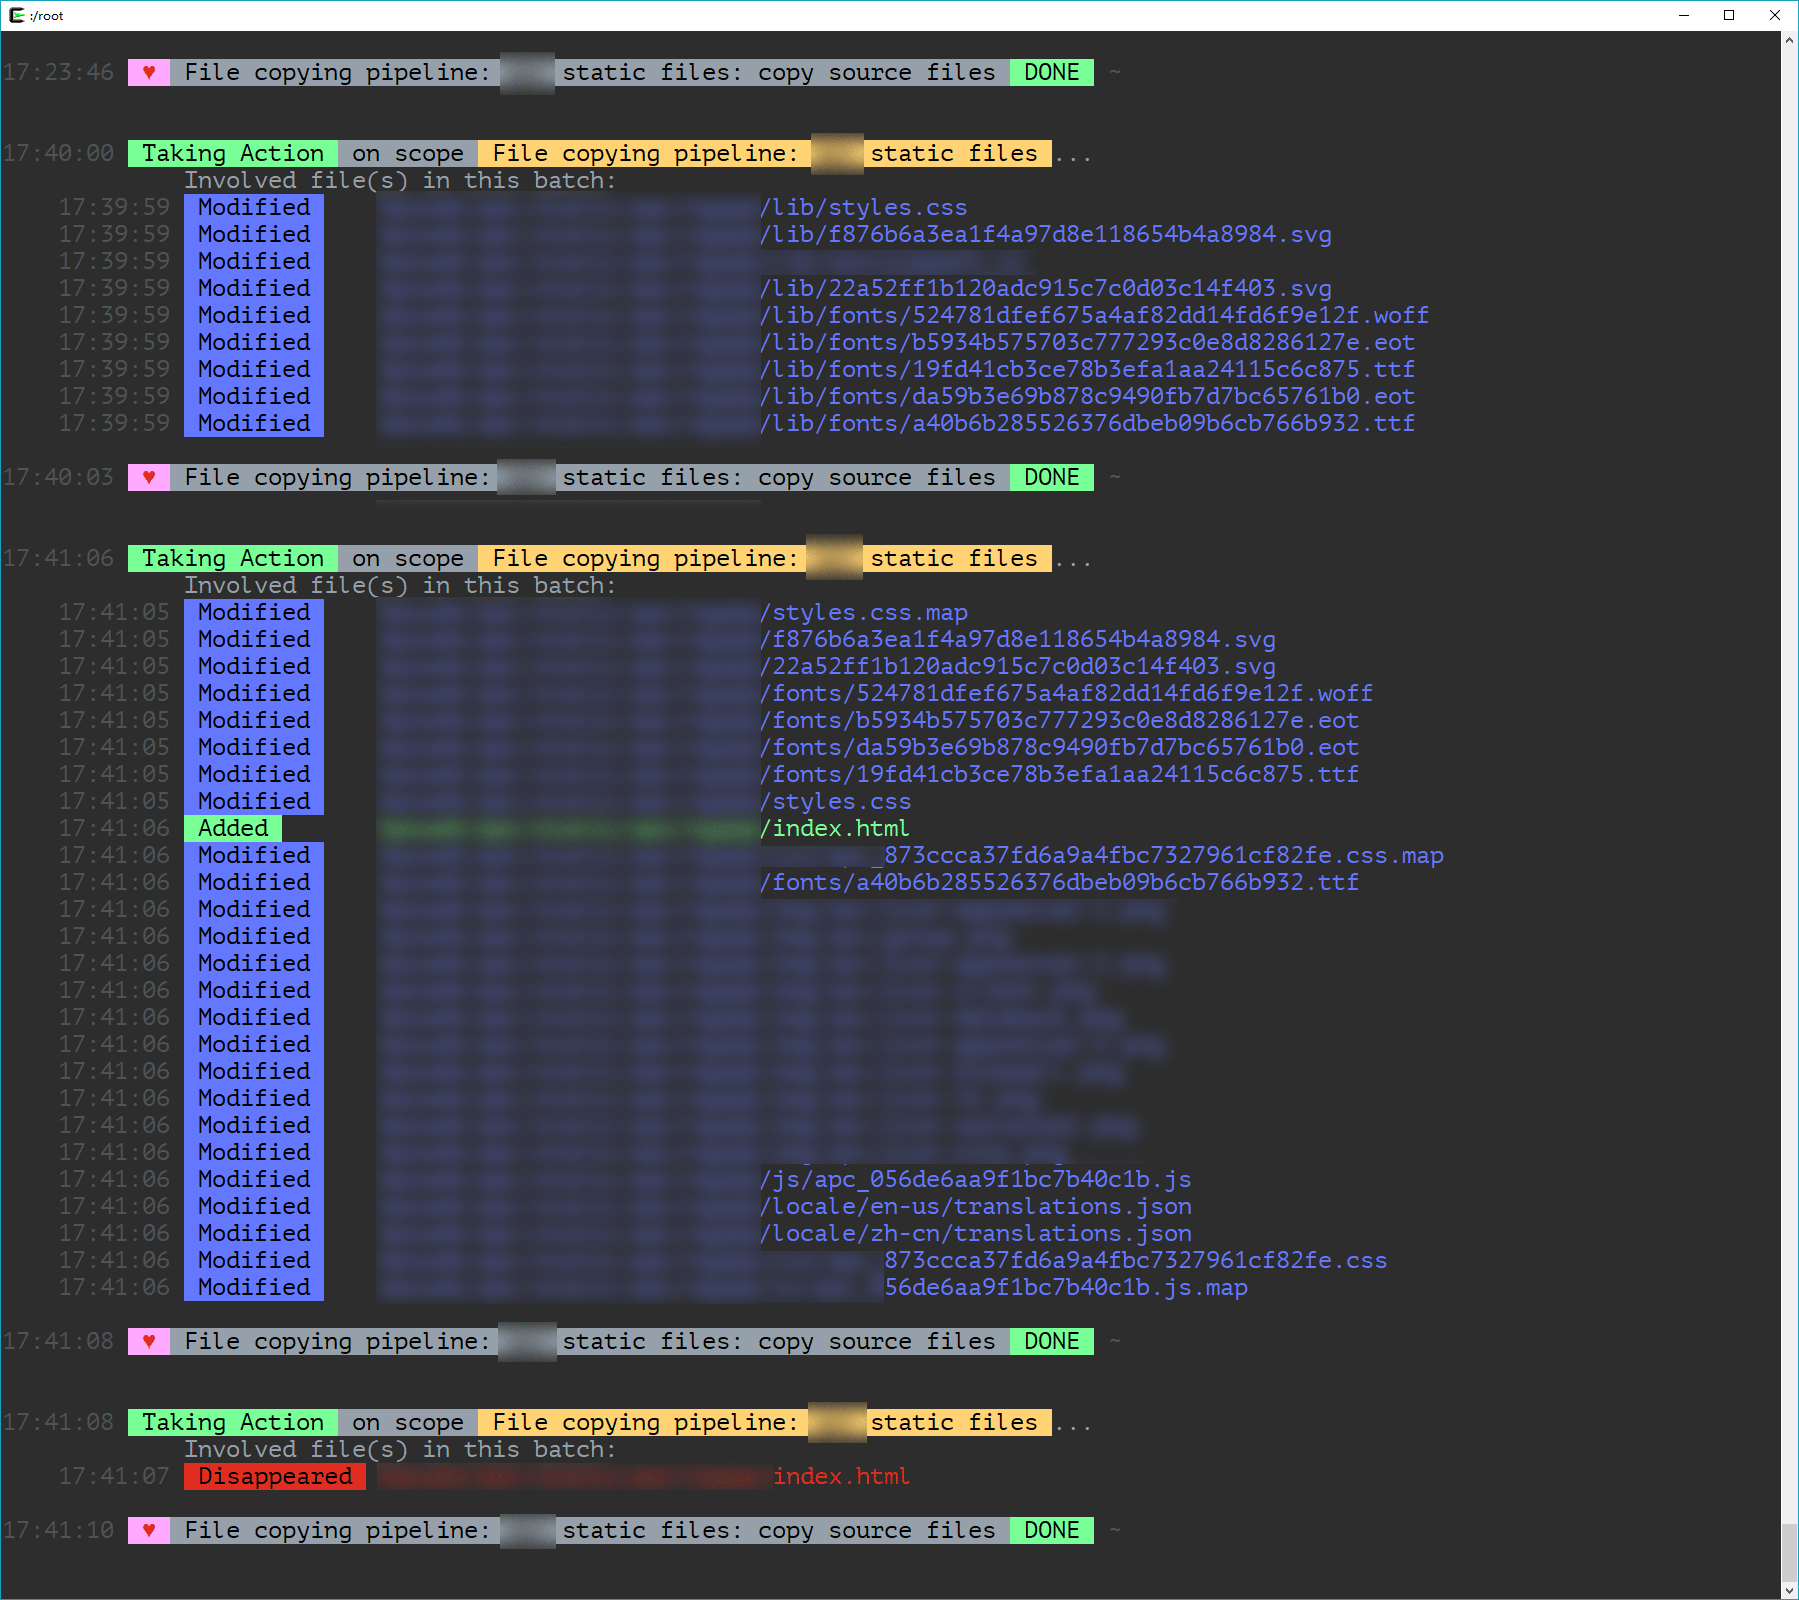This screenshot has width=1799, height=1600.
Task: Click Modified badge on /lib/styles.css row
Action: [x=254, y=207]
